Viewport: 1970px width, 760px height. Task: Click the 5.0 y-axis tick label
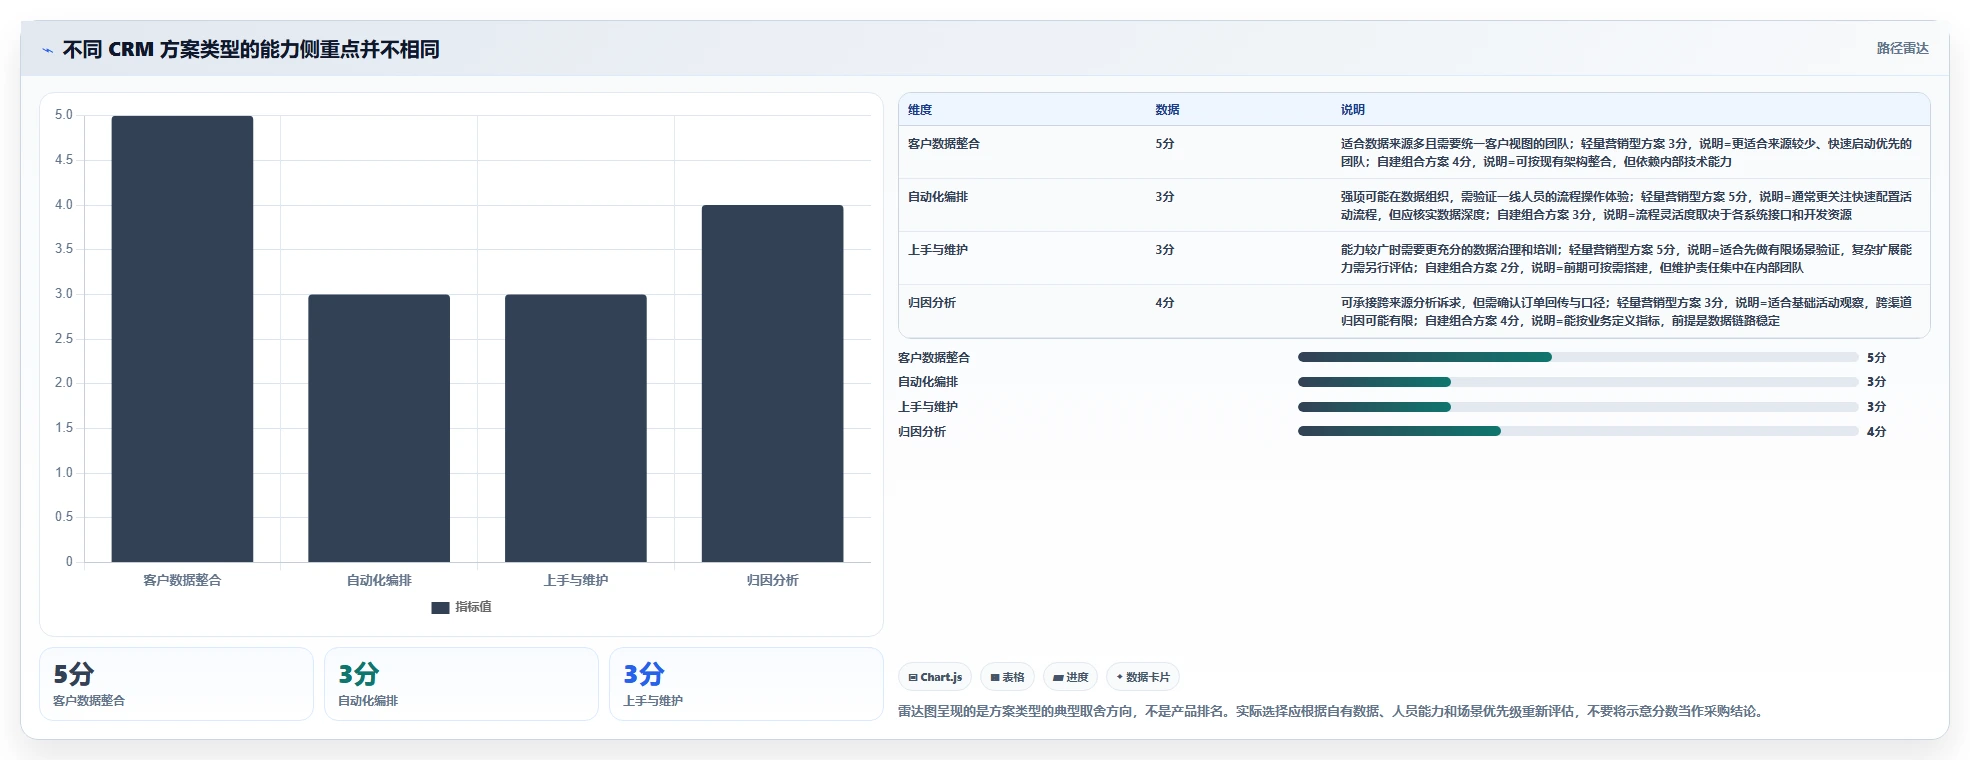coord(64,115)
